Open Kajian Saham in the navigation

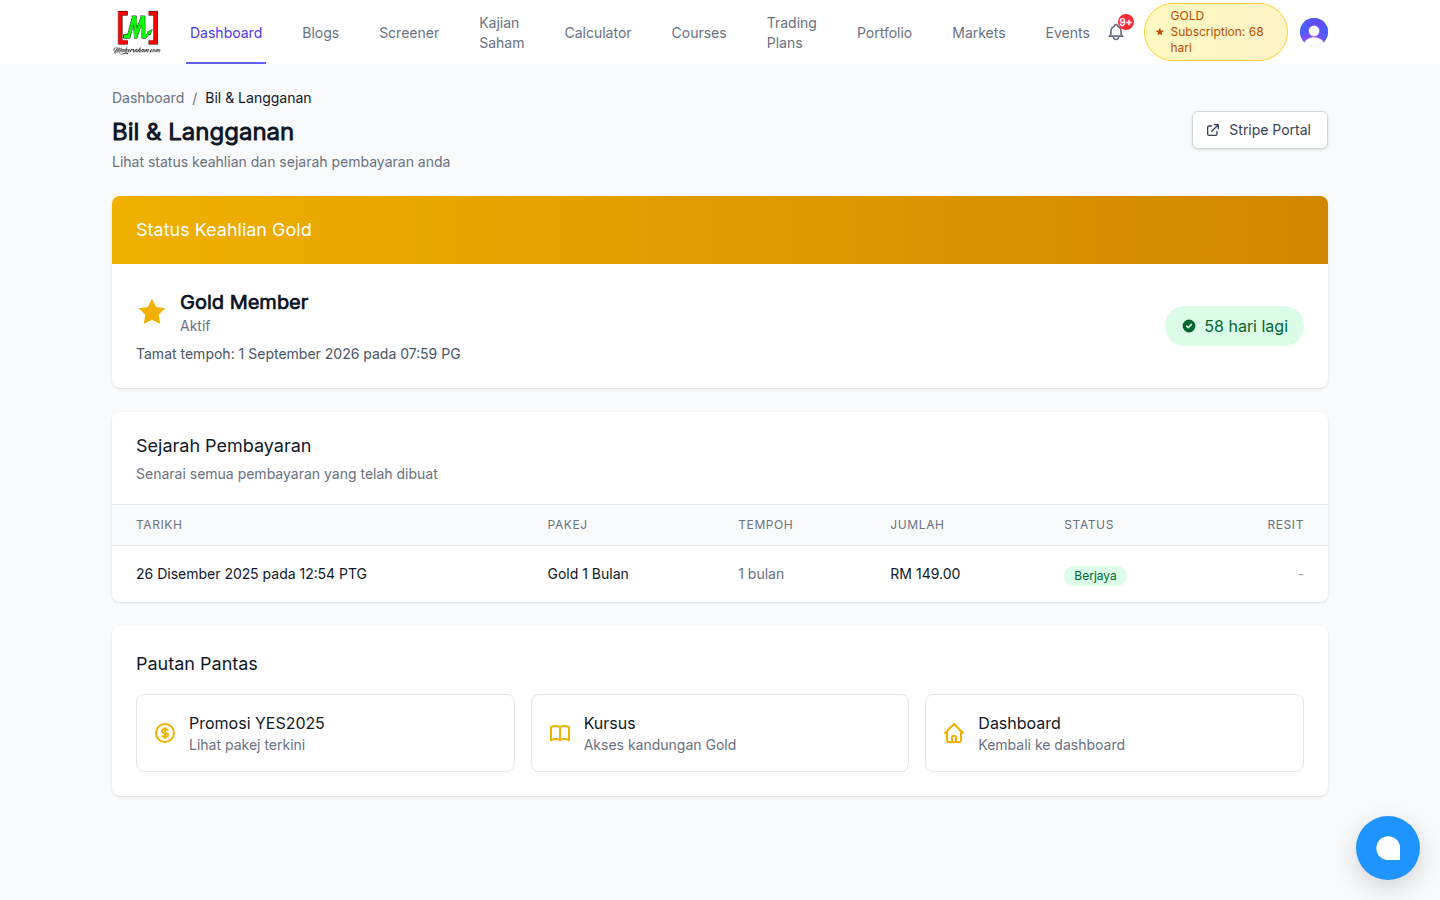[502, 33]
